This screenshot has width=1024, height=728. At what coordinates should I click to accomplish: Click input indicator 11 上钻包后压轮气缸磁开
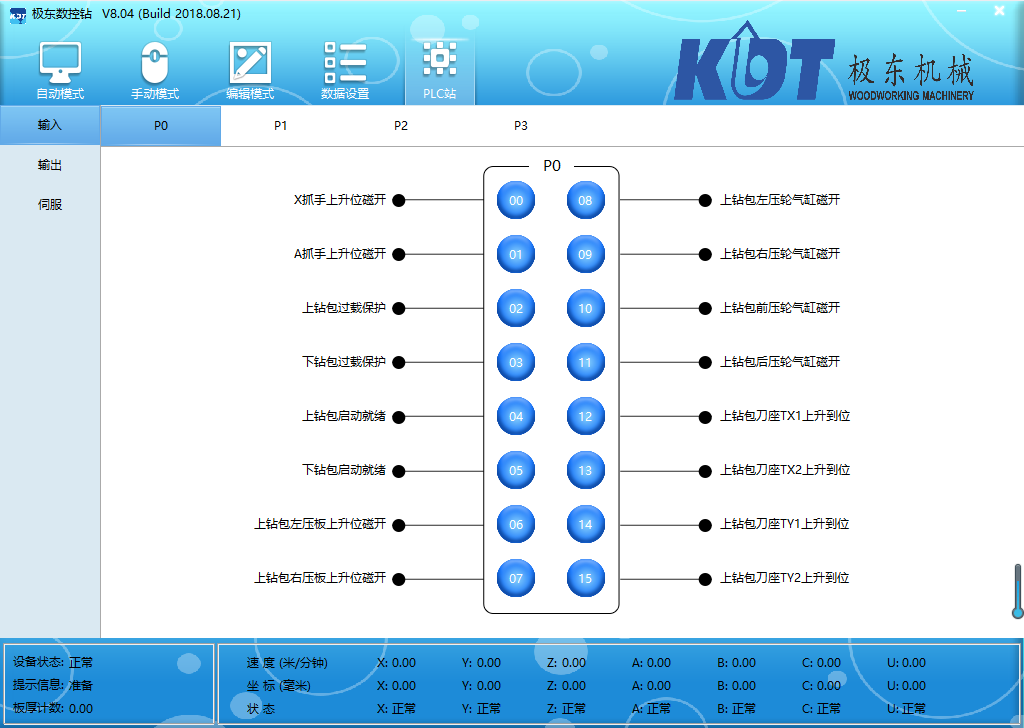(x=586, y=362)
